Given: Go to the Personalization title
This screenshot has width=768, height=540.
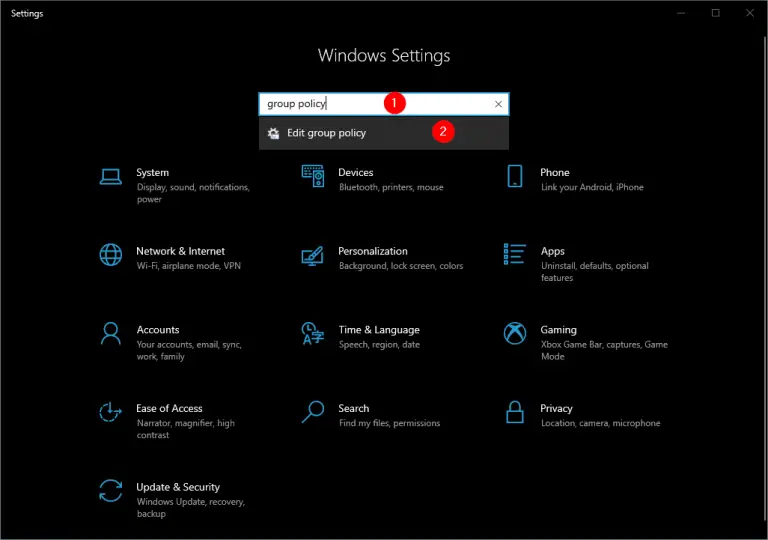Looking at the screenshot, I should point(373,251).
